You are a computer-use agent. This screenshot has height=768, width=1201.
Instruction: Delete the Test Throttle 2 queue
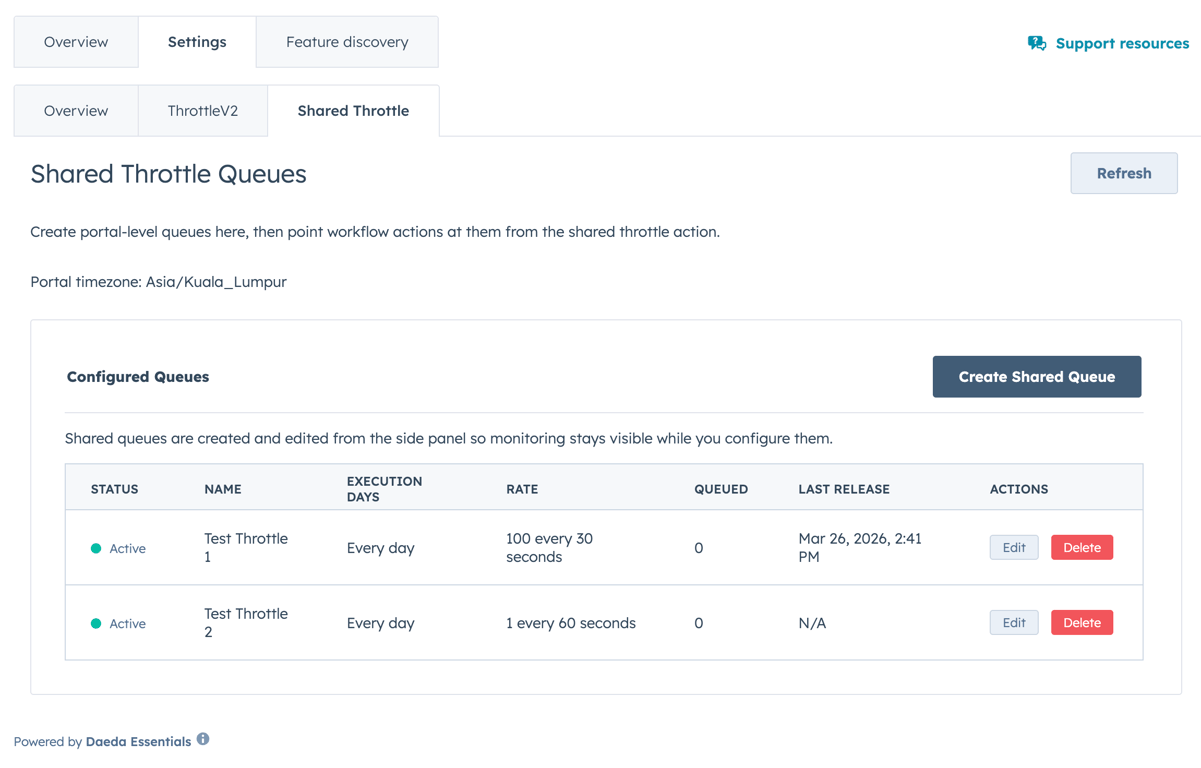click(1081, 622)
